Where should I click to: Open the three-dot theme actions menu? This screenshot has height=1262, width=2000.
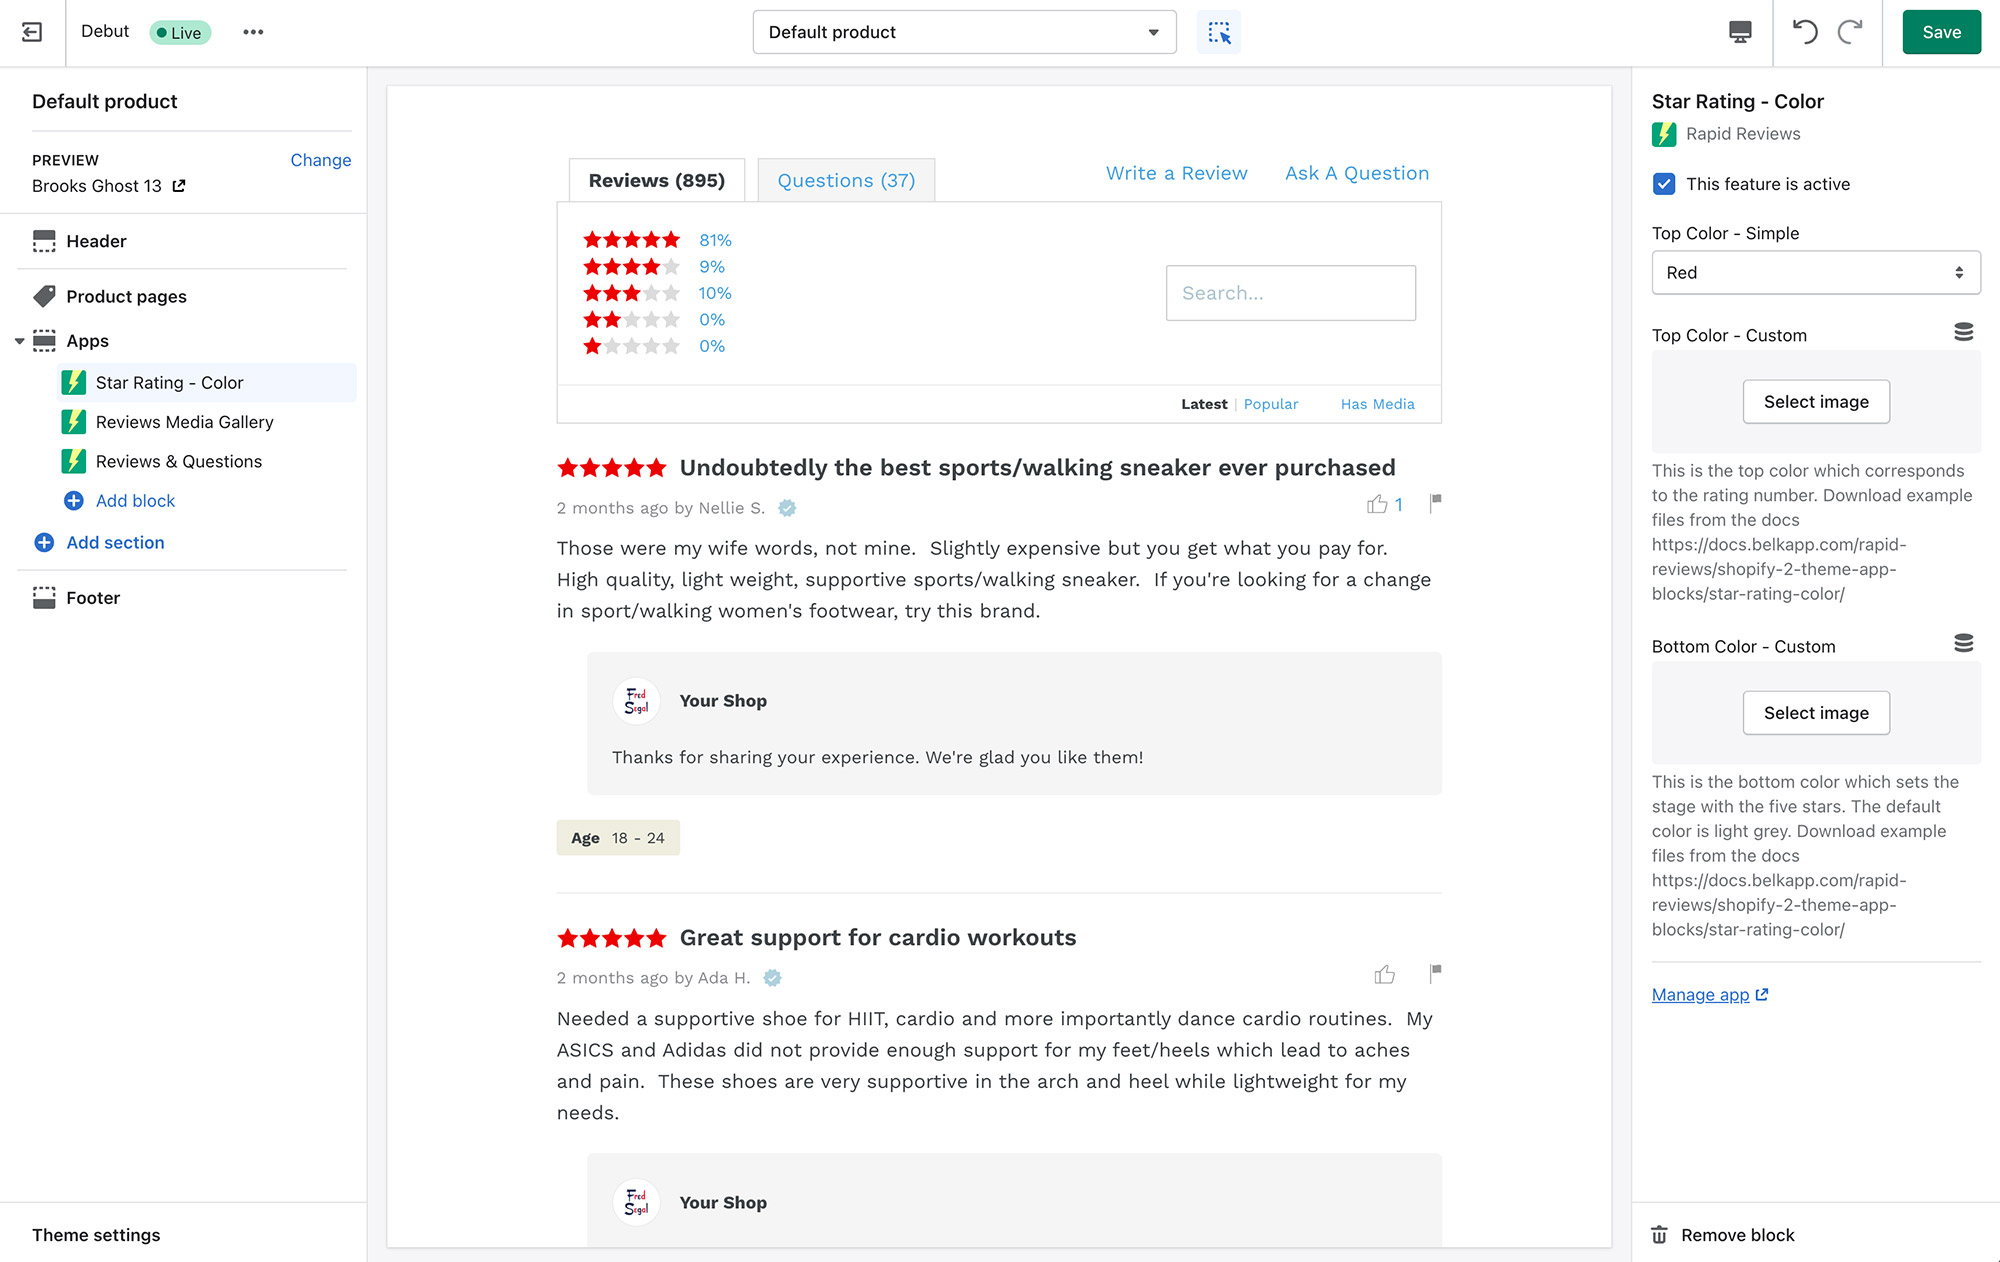click(253, 32)
